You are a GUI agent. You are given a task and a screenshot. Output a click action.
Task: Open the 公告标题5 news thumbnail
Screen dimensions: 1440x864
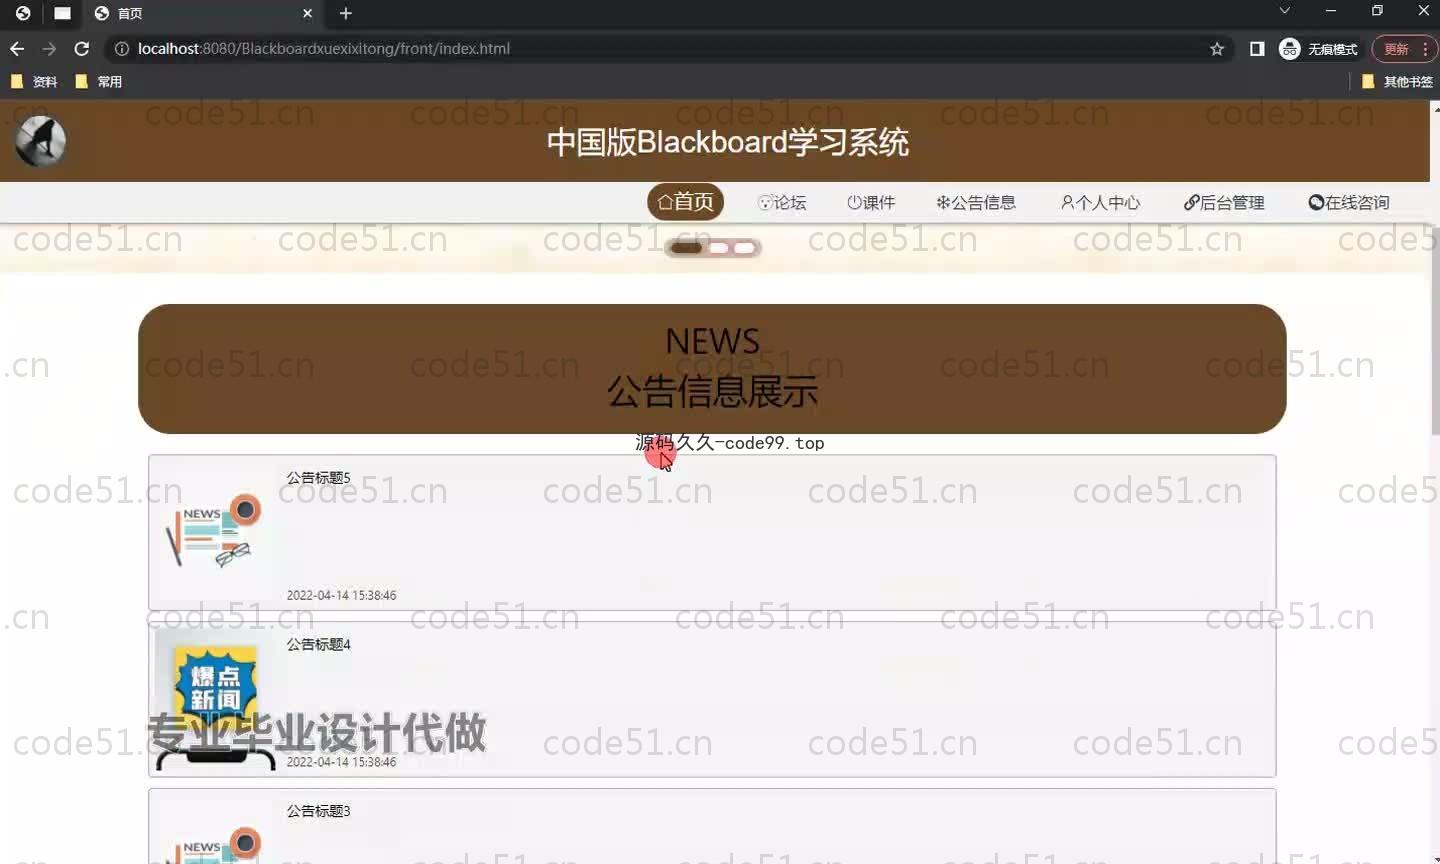click(214, 531)
